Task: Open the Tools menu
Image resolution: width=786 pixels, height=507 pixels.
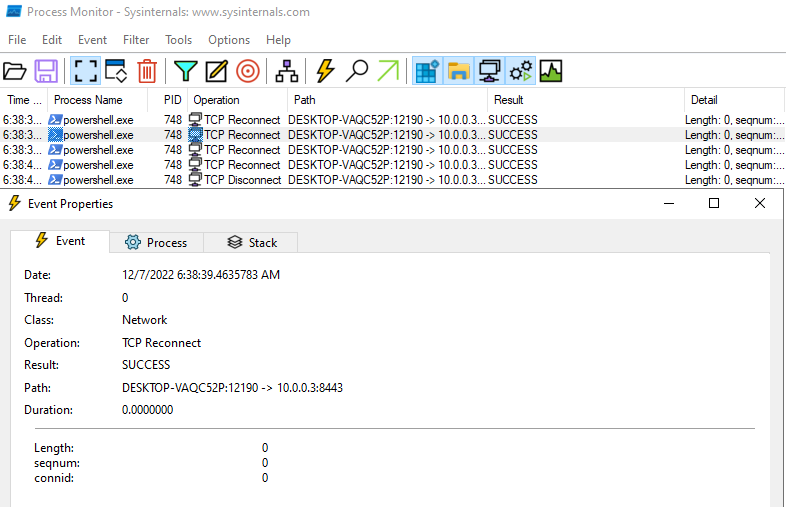Action: (178, 40)
